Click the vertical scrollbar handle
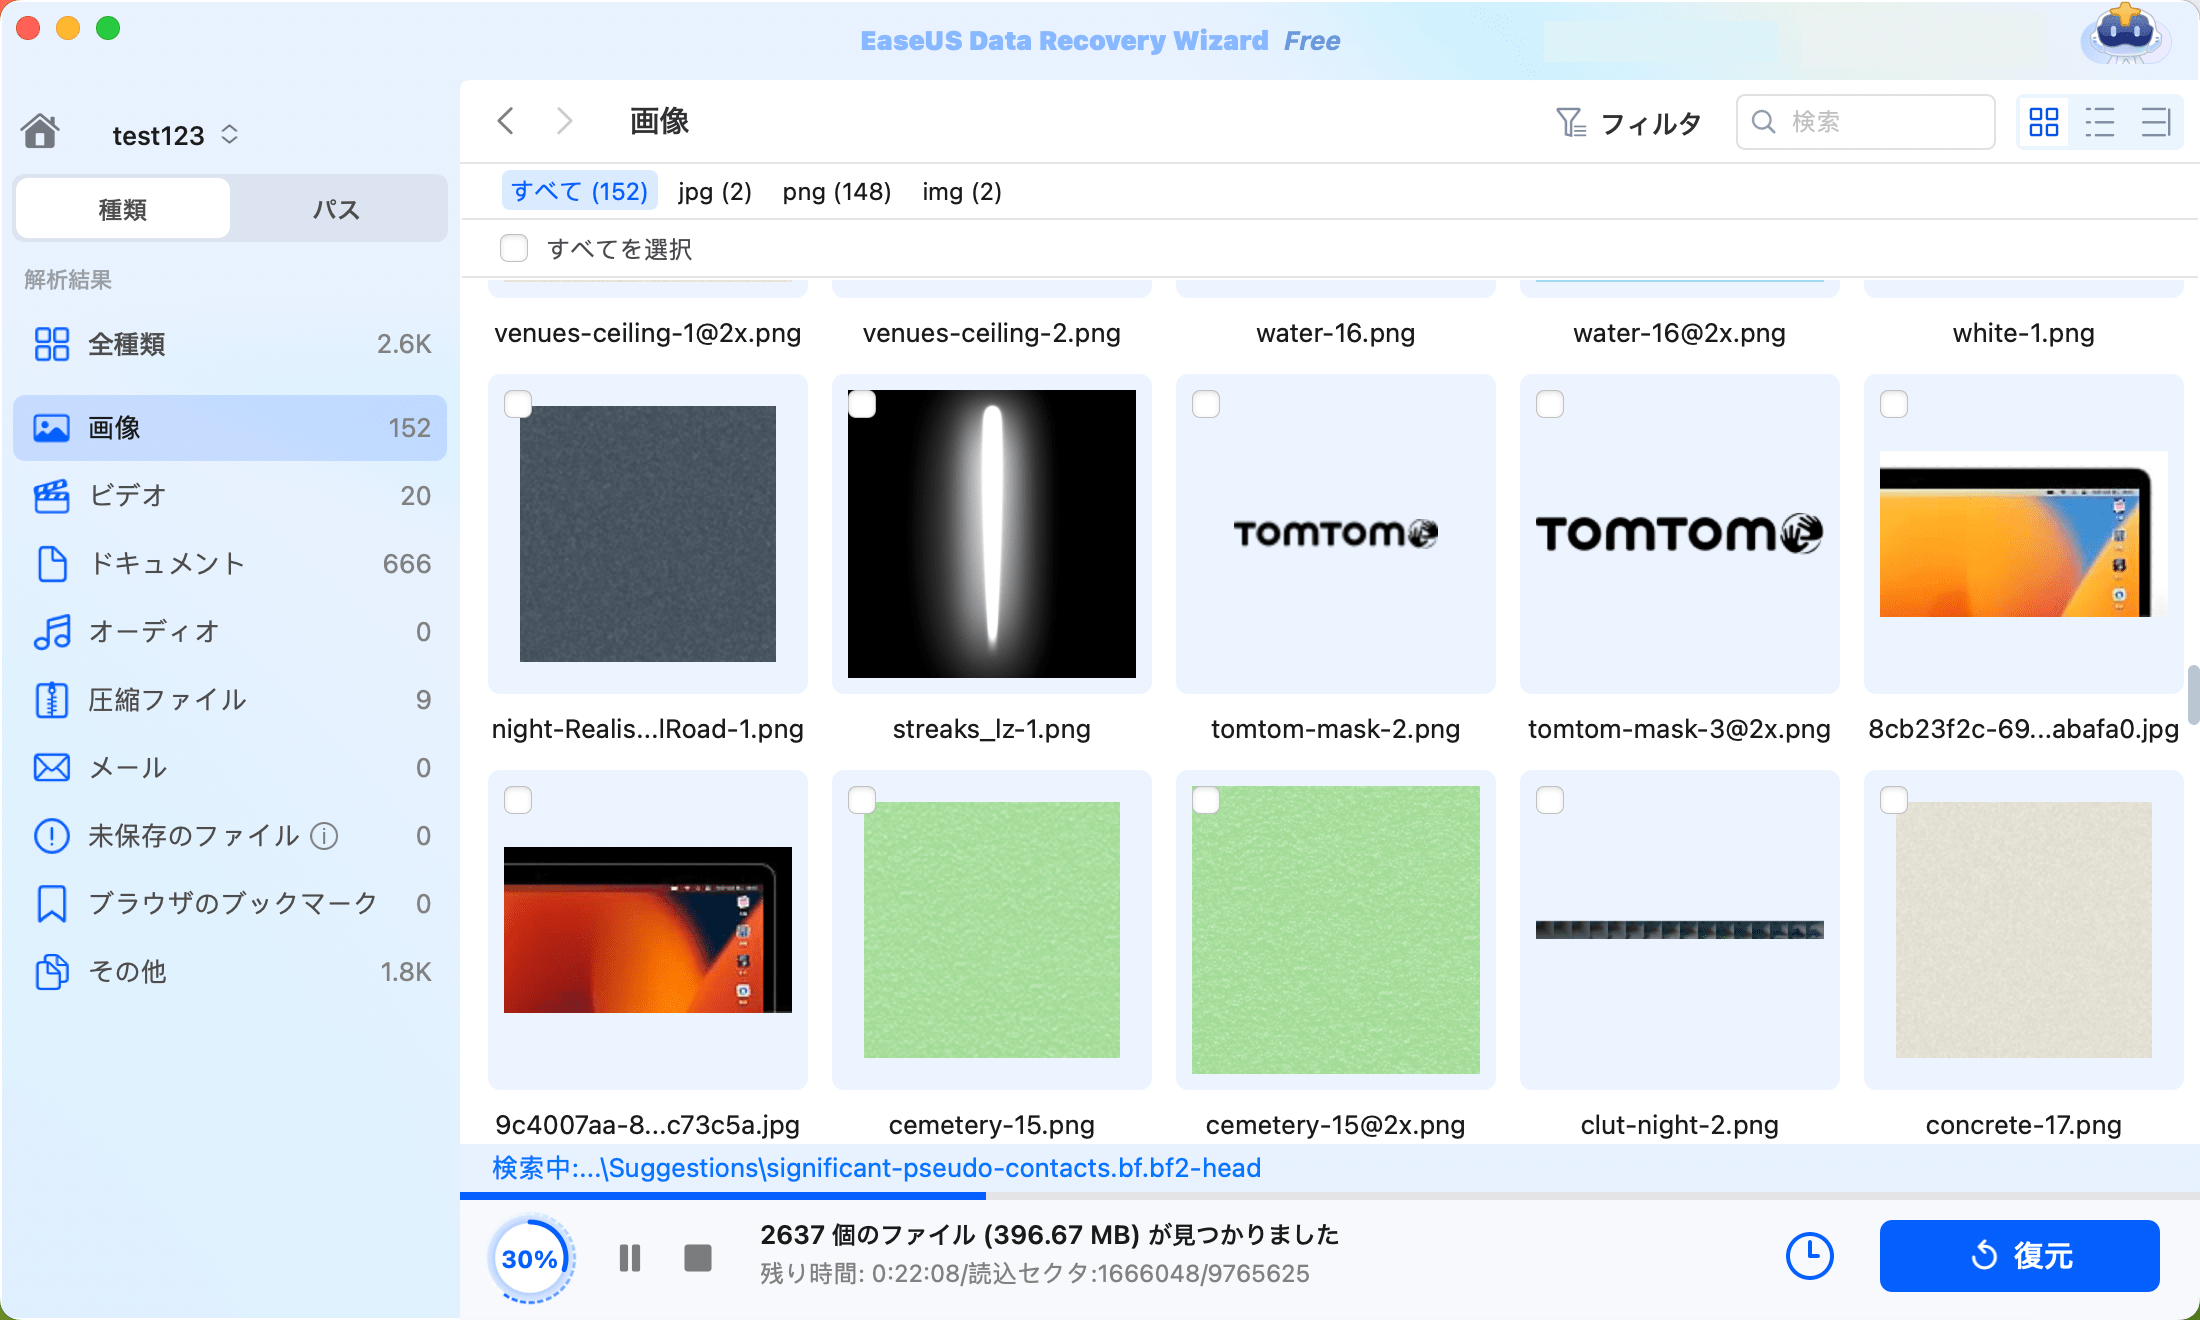 [2193, 694]
